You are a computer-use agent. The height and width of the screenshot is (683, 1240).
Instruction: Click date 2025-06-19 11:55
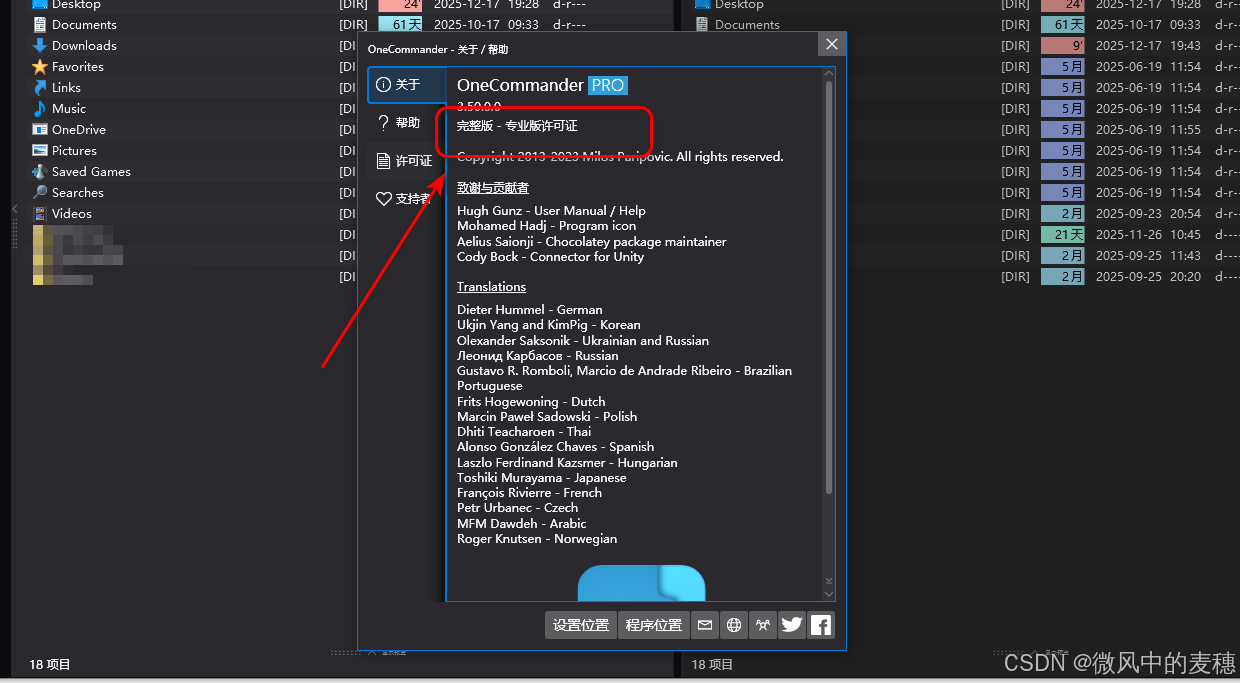pyautogui.click(x=1148, y=129)
